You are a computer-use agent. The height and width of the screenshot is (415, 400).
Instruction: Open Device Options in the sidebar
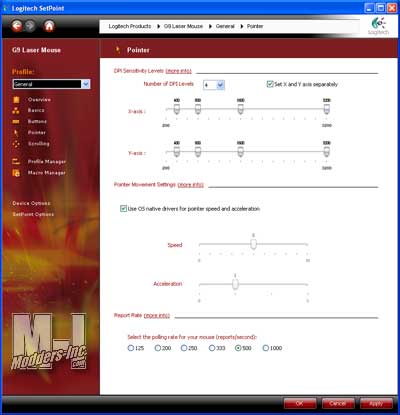tap(31, 203)
